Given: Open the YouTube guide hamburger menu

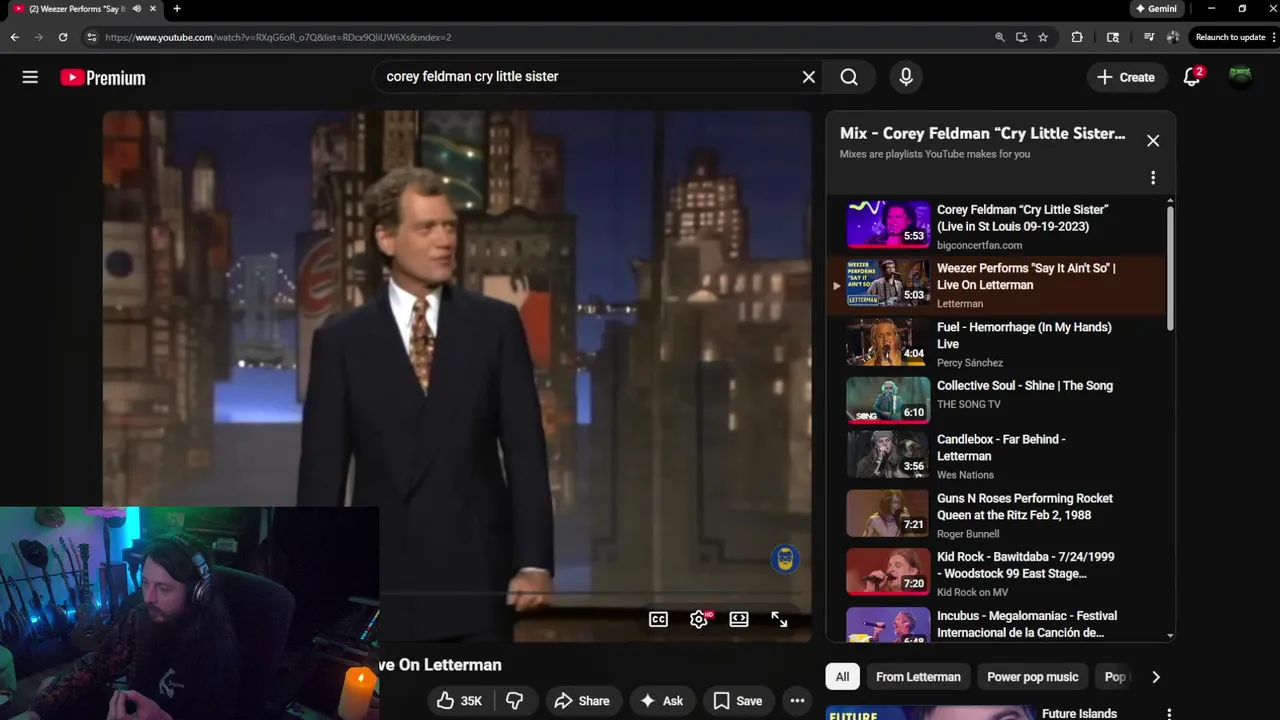Looking at the screenshot, I should (30, 77).
